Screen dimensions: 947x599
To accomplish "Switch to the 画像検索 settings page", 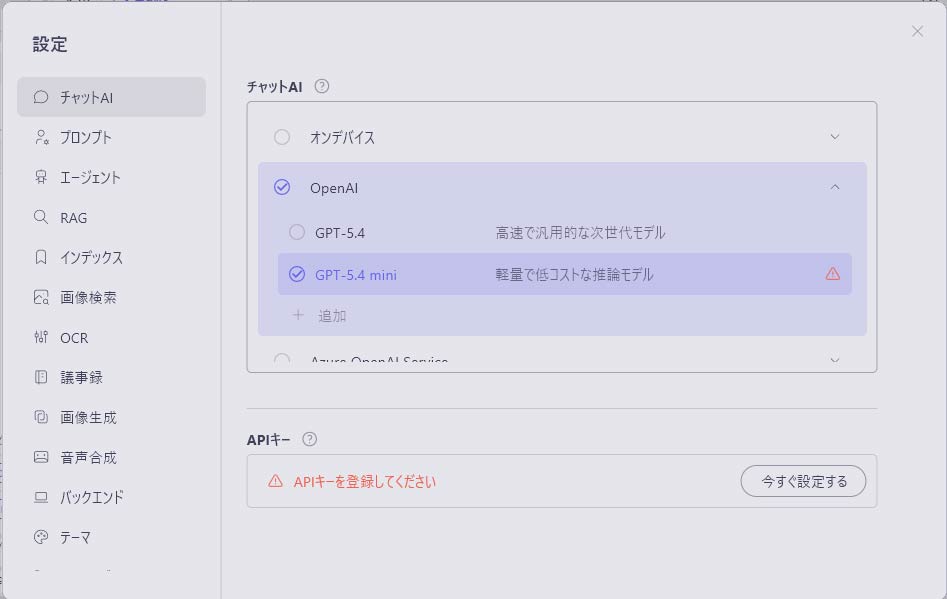I will click(x=111, y=297).
